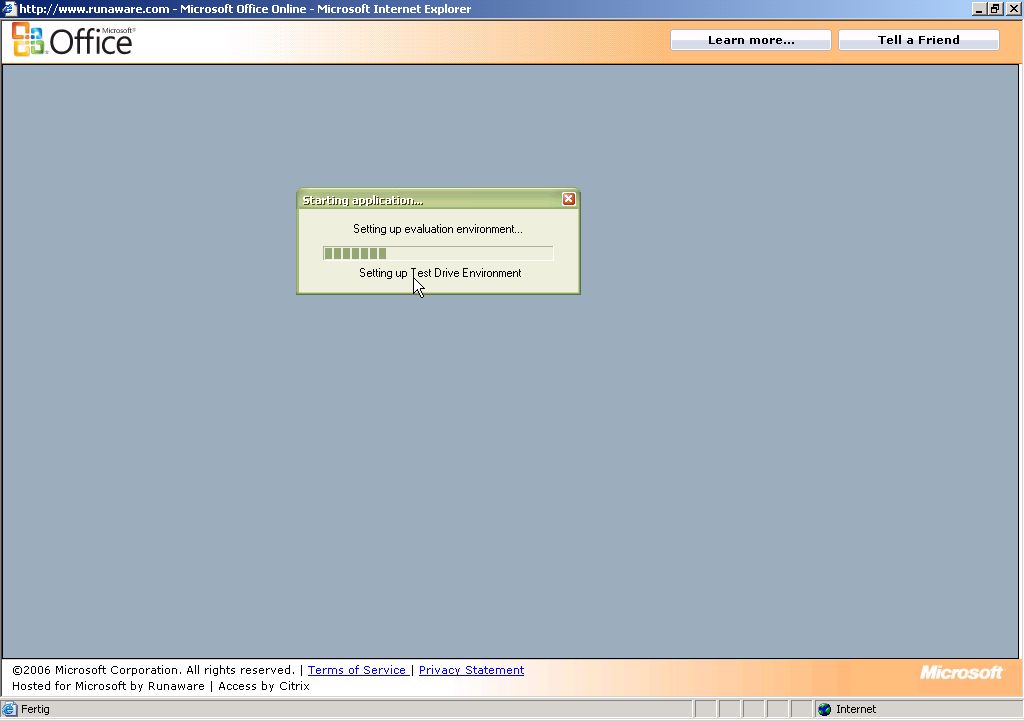Minimize the Internet Explorer window
The width and height of the screenshot is (1024, 722).
979,9
